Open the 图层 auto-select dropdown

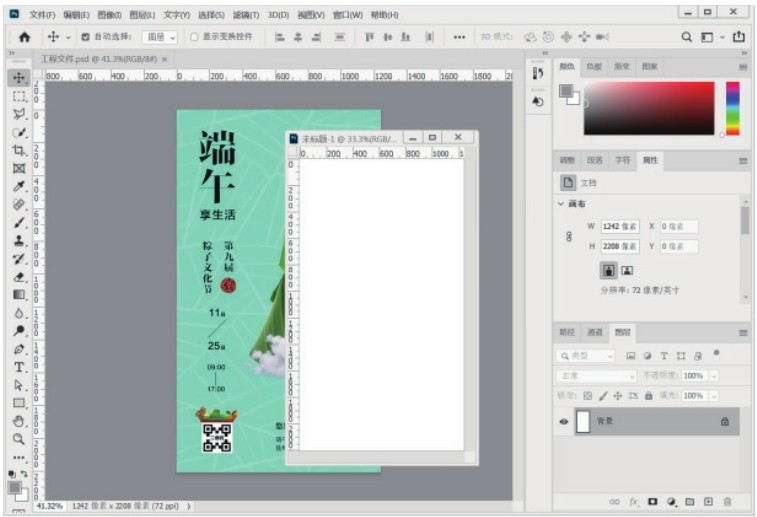(x=160, y=37)
